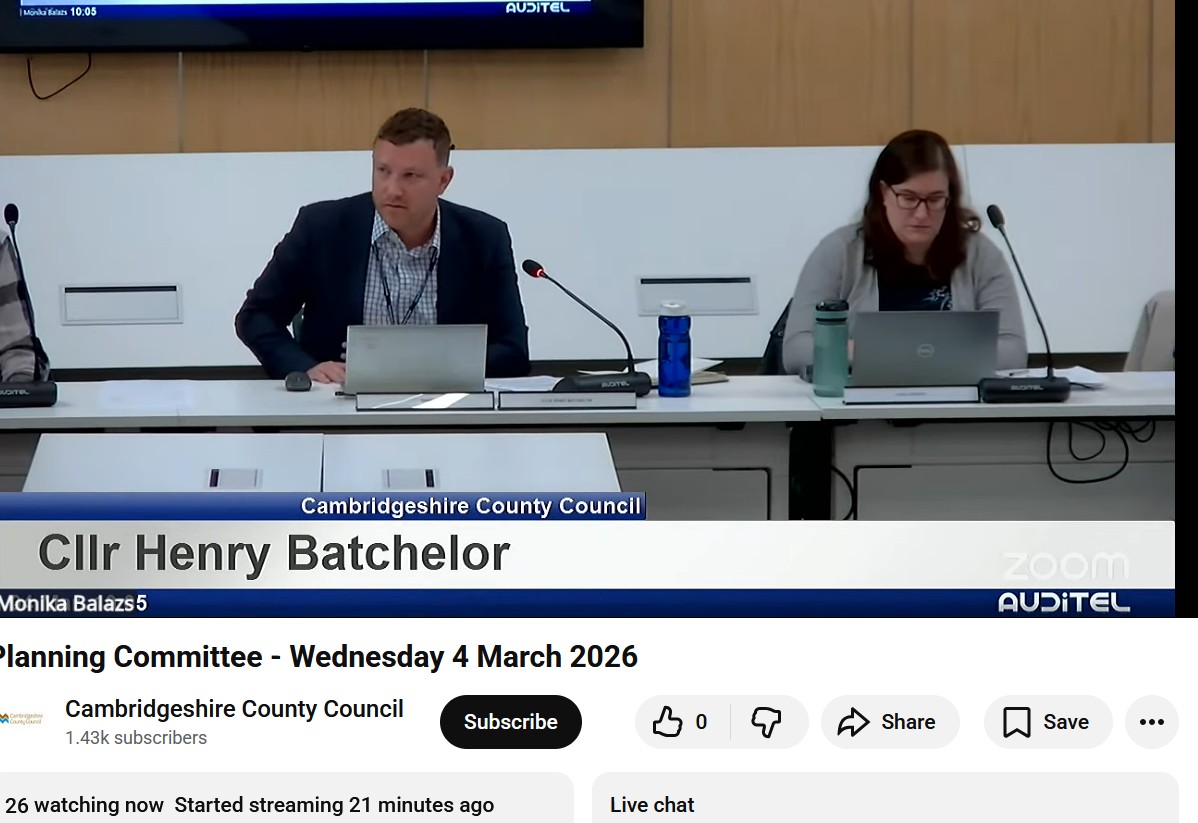
Task: Click the Live chat panel header
Action: point(652,805)
